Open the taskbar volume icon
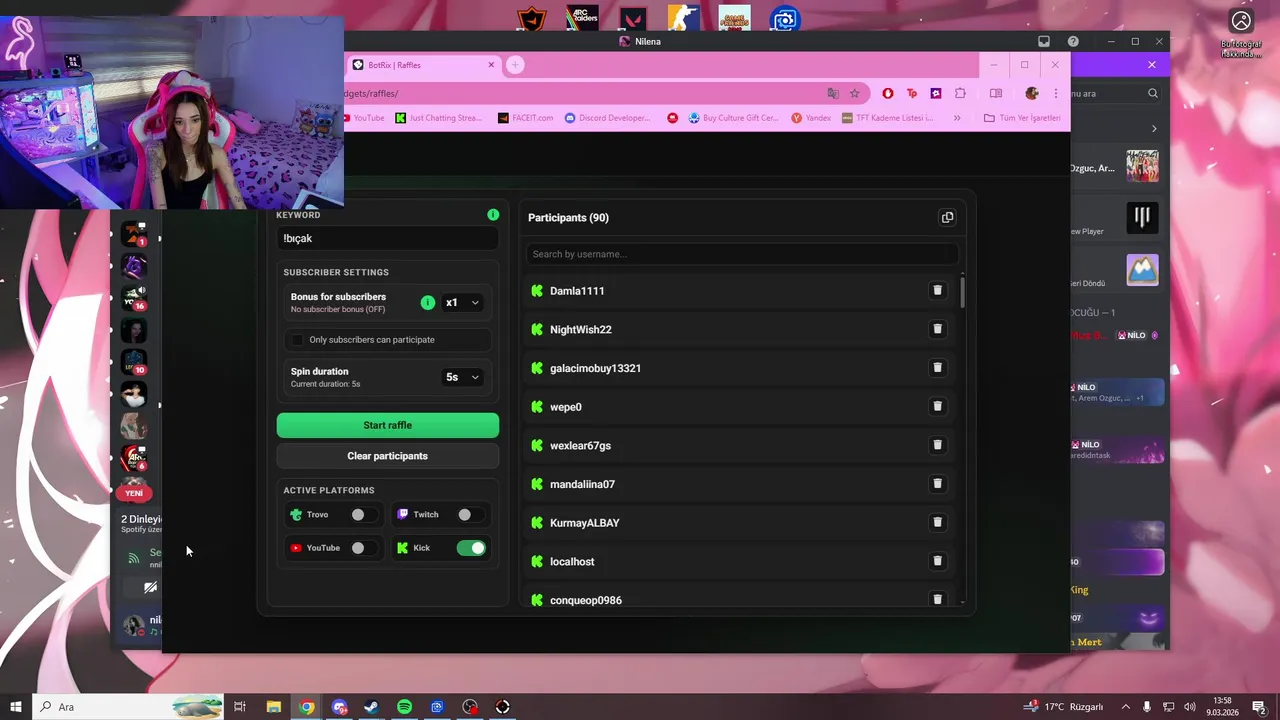 1189,707
